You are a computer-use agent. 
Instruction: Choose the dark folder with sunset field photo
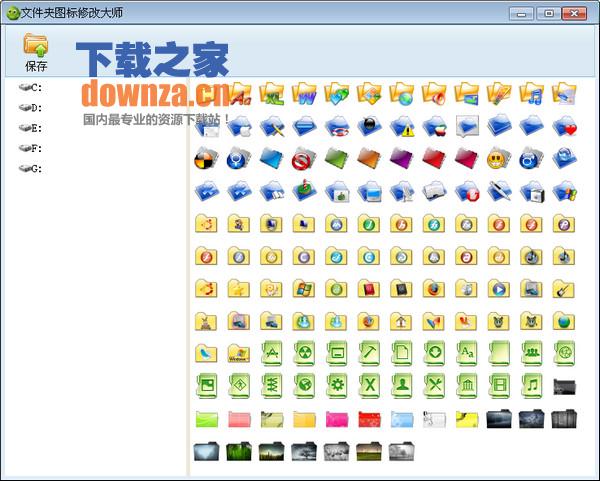(369, 452)
